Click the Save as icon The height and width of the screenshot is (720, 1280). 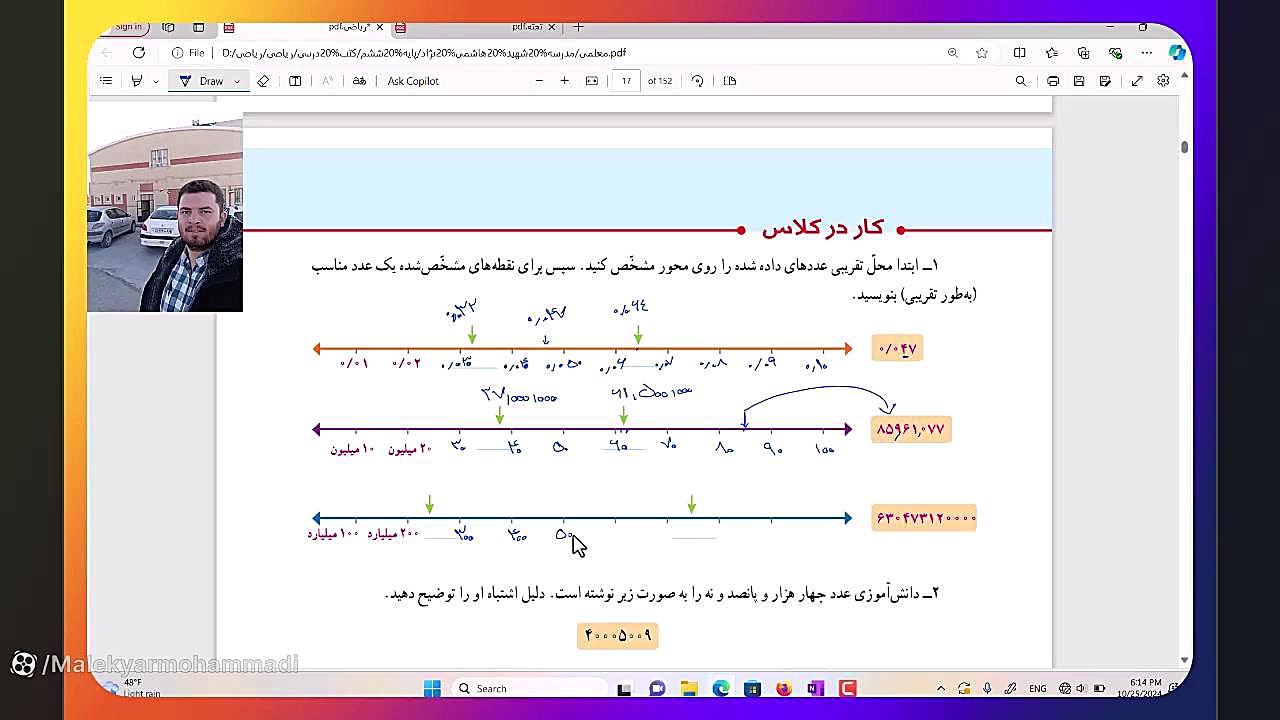1105,81
